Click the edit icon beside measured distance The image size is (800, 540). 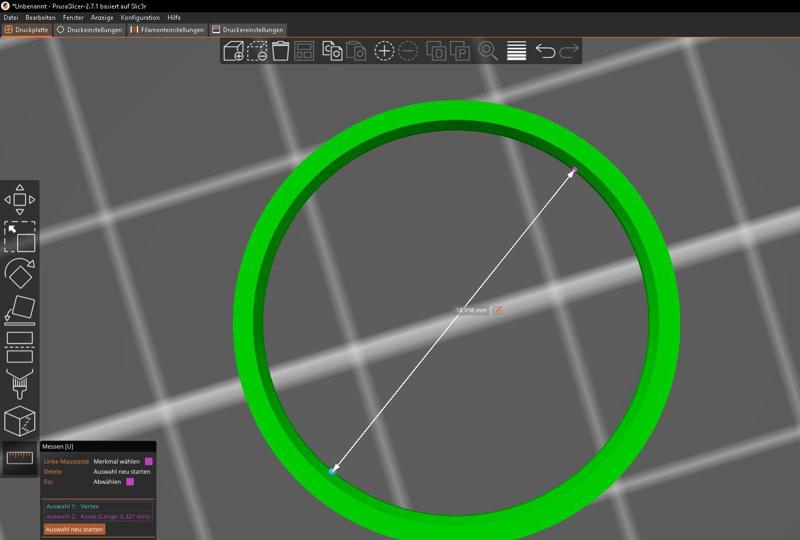click(498, 310)
